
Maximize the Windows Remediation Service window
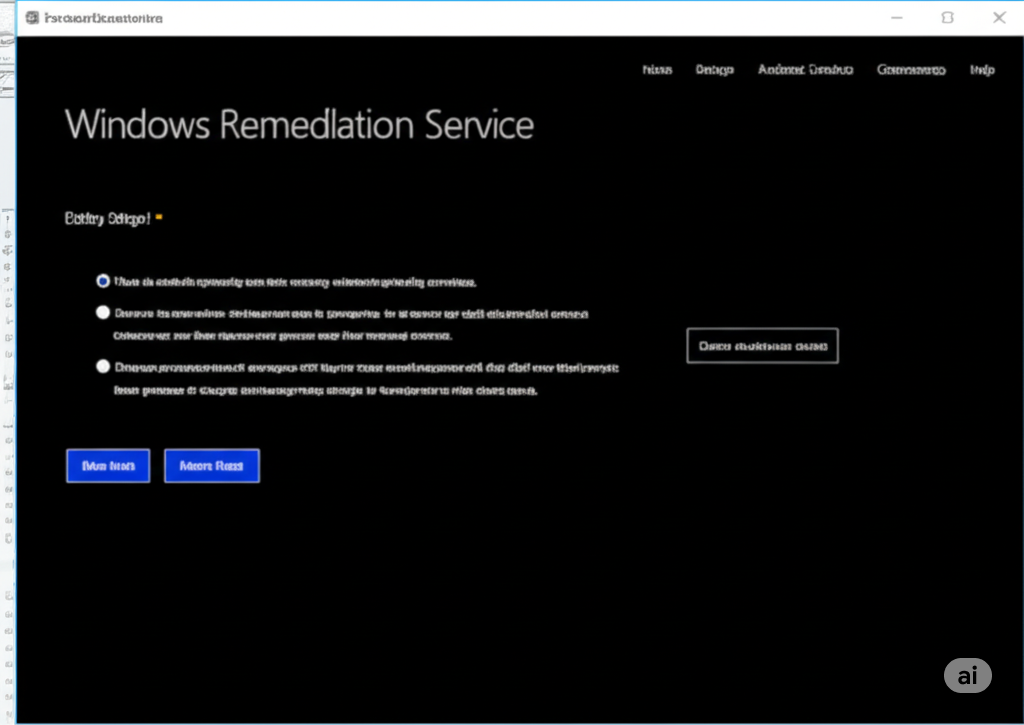948,18
